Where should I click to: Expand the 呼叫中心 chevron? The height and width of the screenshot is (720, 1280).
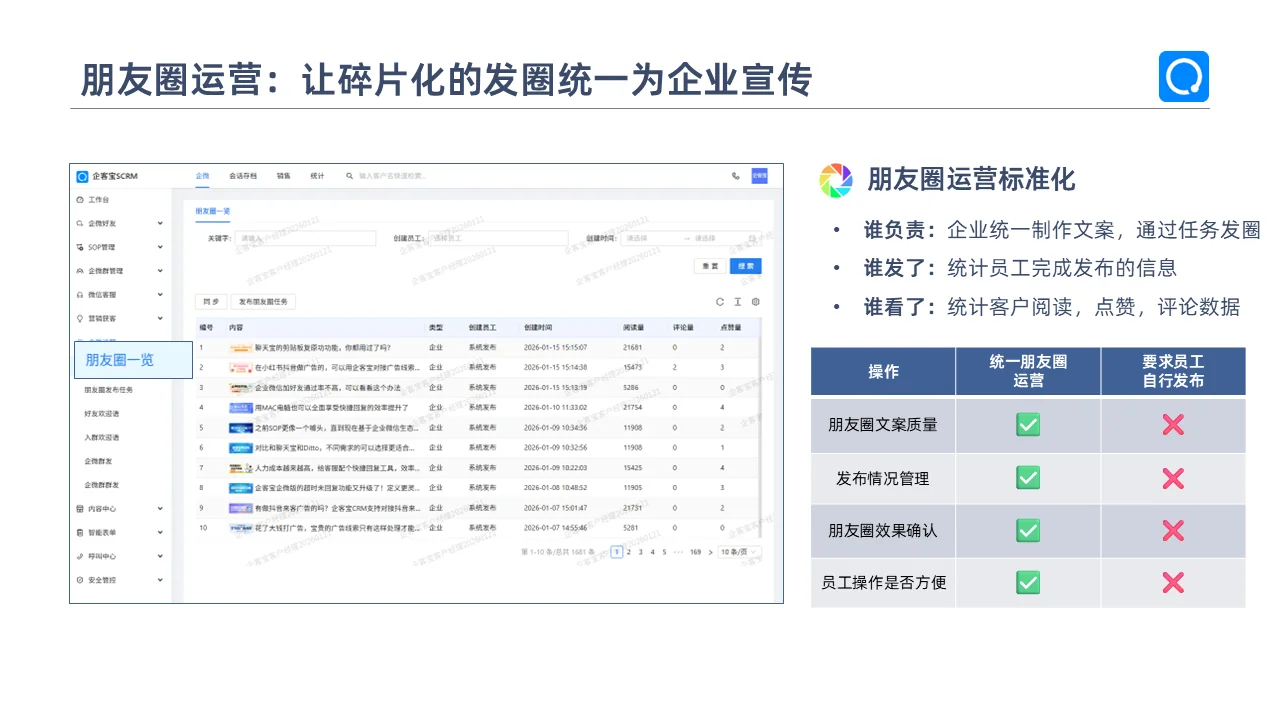pos(160,556)
